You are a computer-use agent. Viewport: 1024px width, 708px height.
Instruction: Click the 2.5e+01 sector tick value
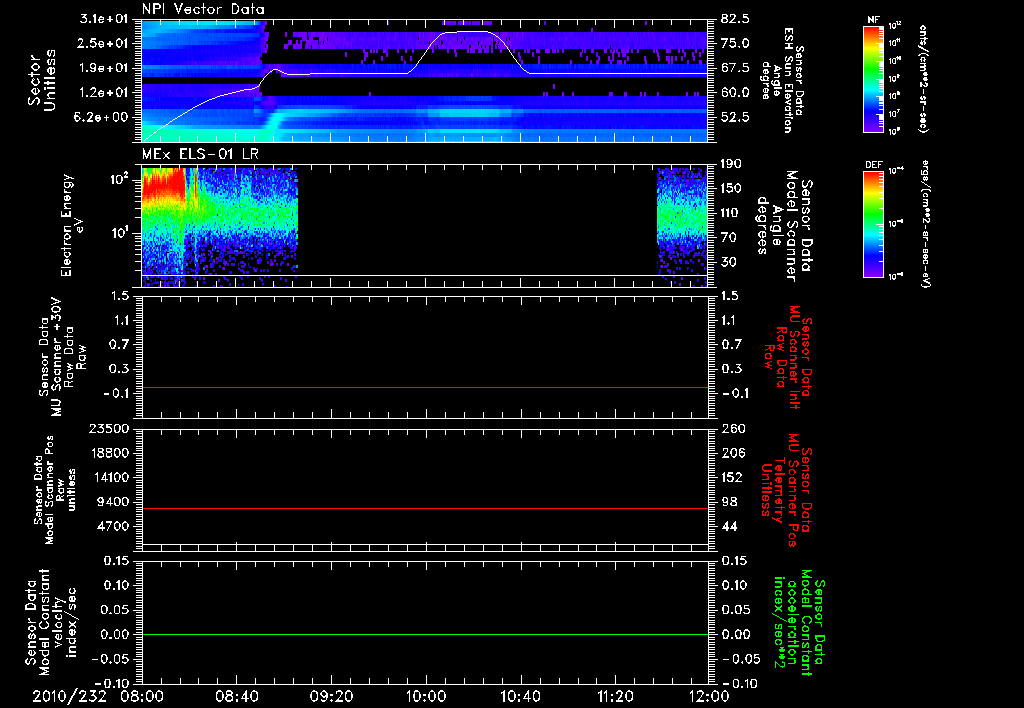coord(105,43)
